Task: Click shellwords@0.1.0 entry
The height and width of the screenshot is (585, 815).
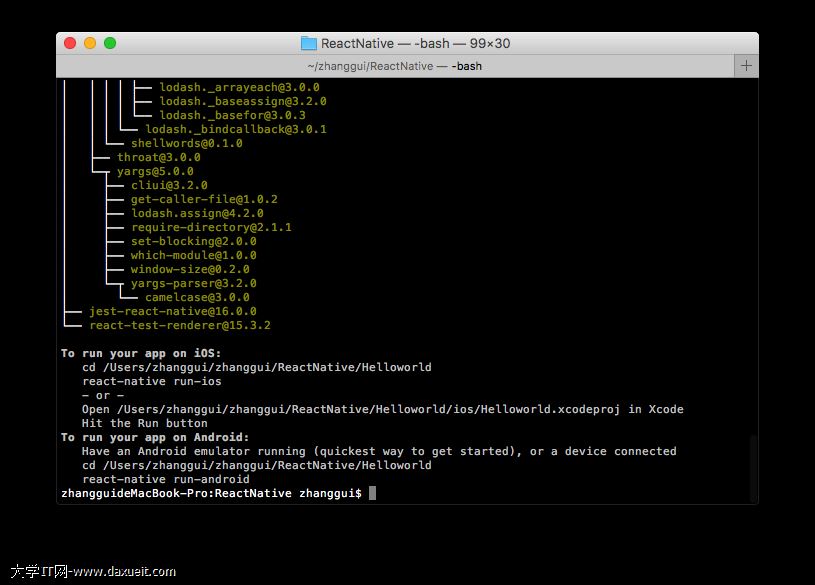Action: coord(187,144)
